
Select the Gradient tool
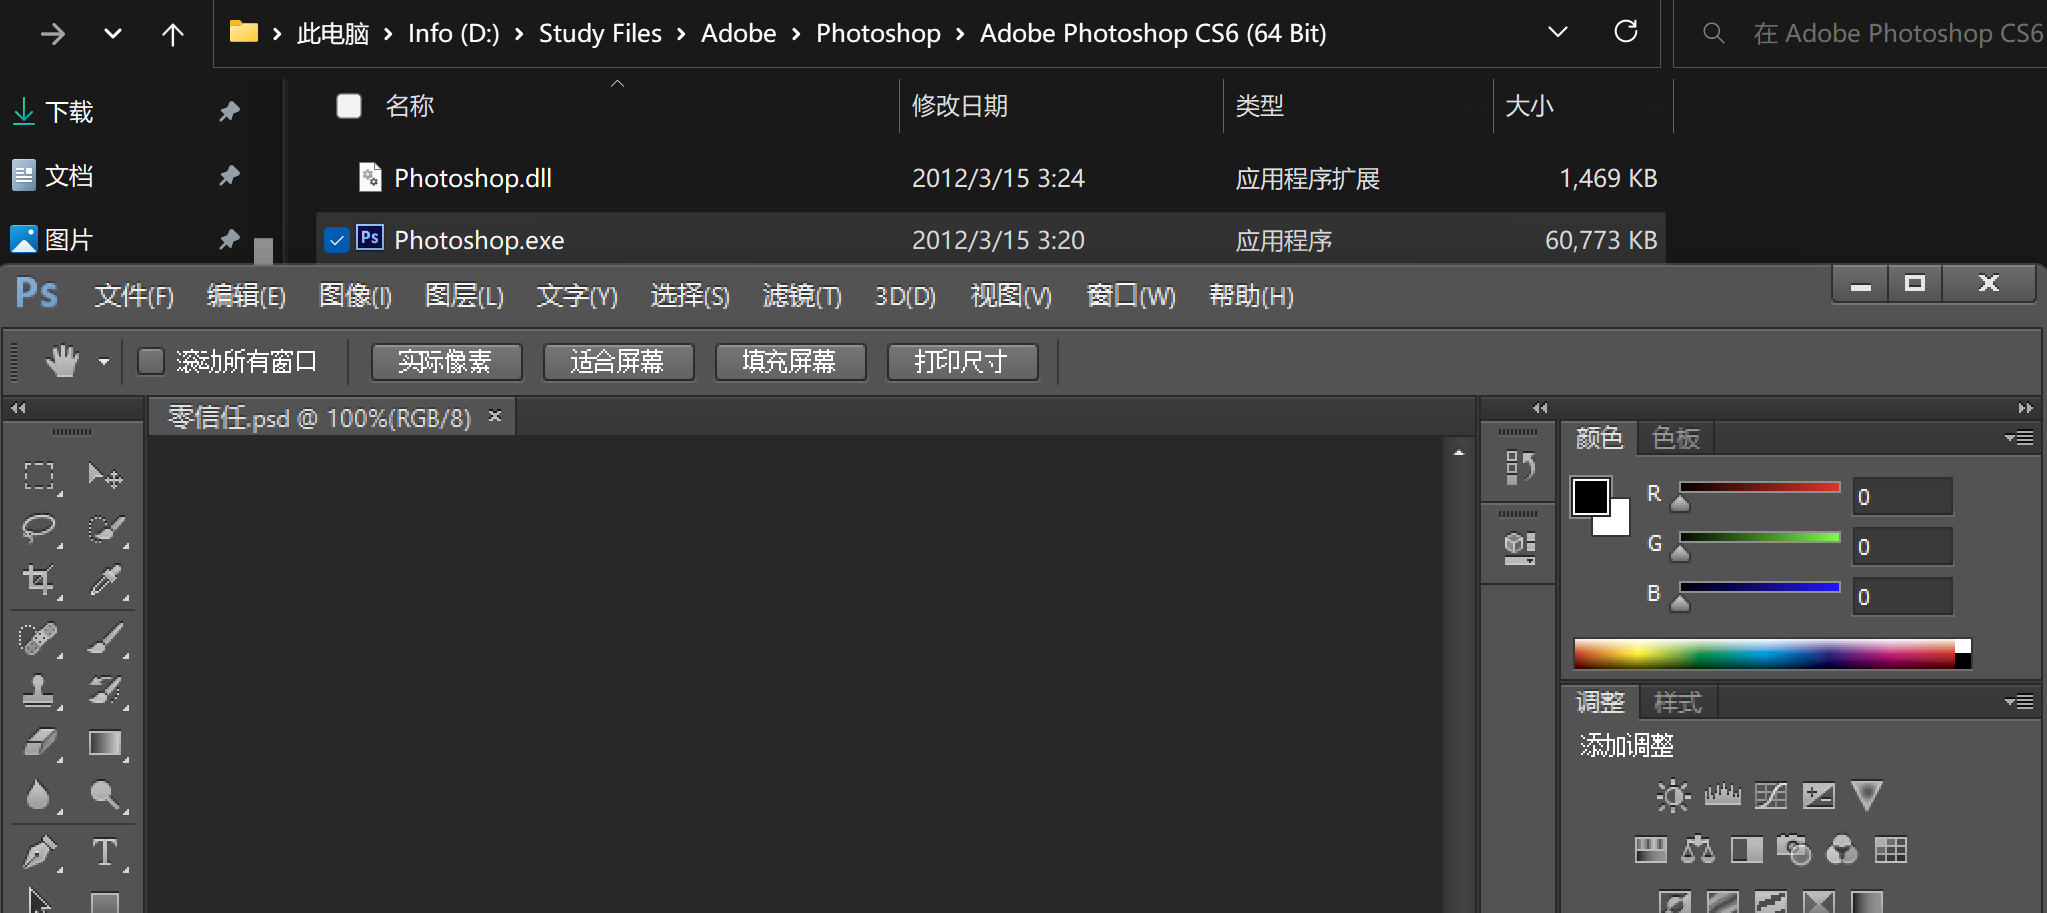point(105,743)
